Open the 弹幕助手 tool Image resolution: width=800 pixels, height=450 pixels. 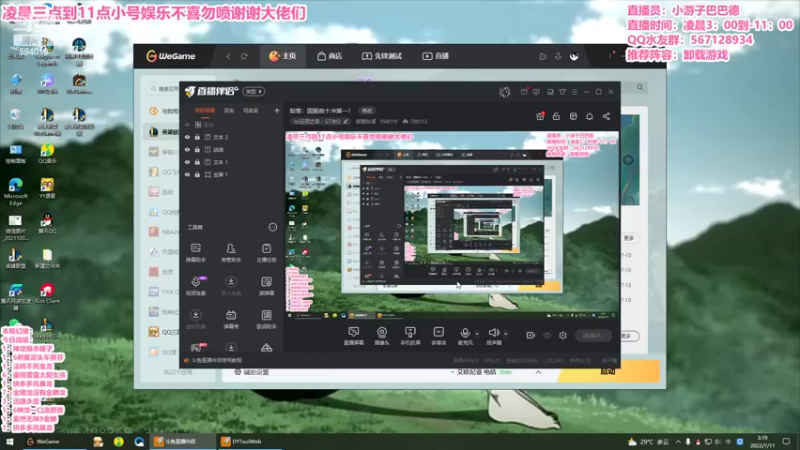pos(195,253)
